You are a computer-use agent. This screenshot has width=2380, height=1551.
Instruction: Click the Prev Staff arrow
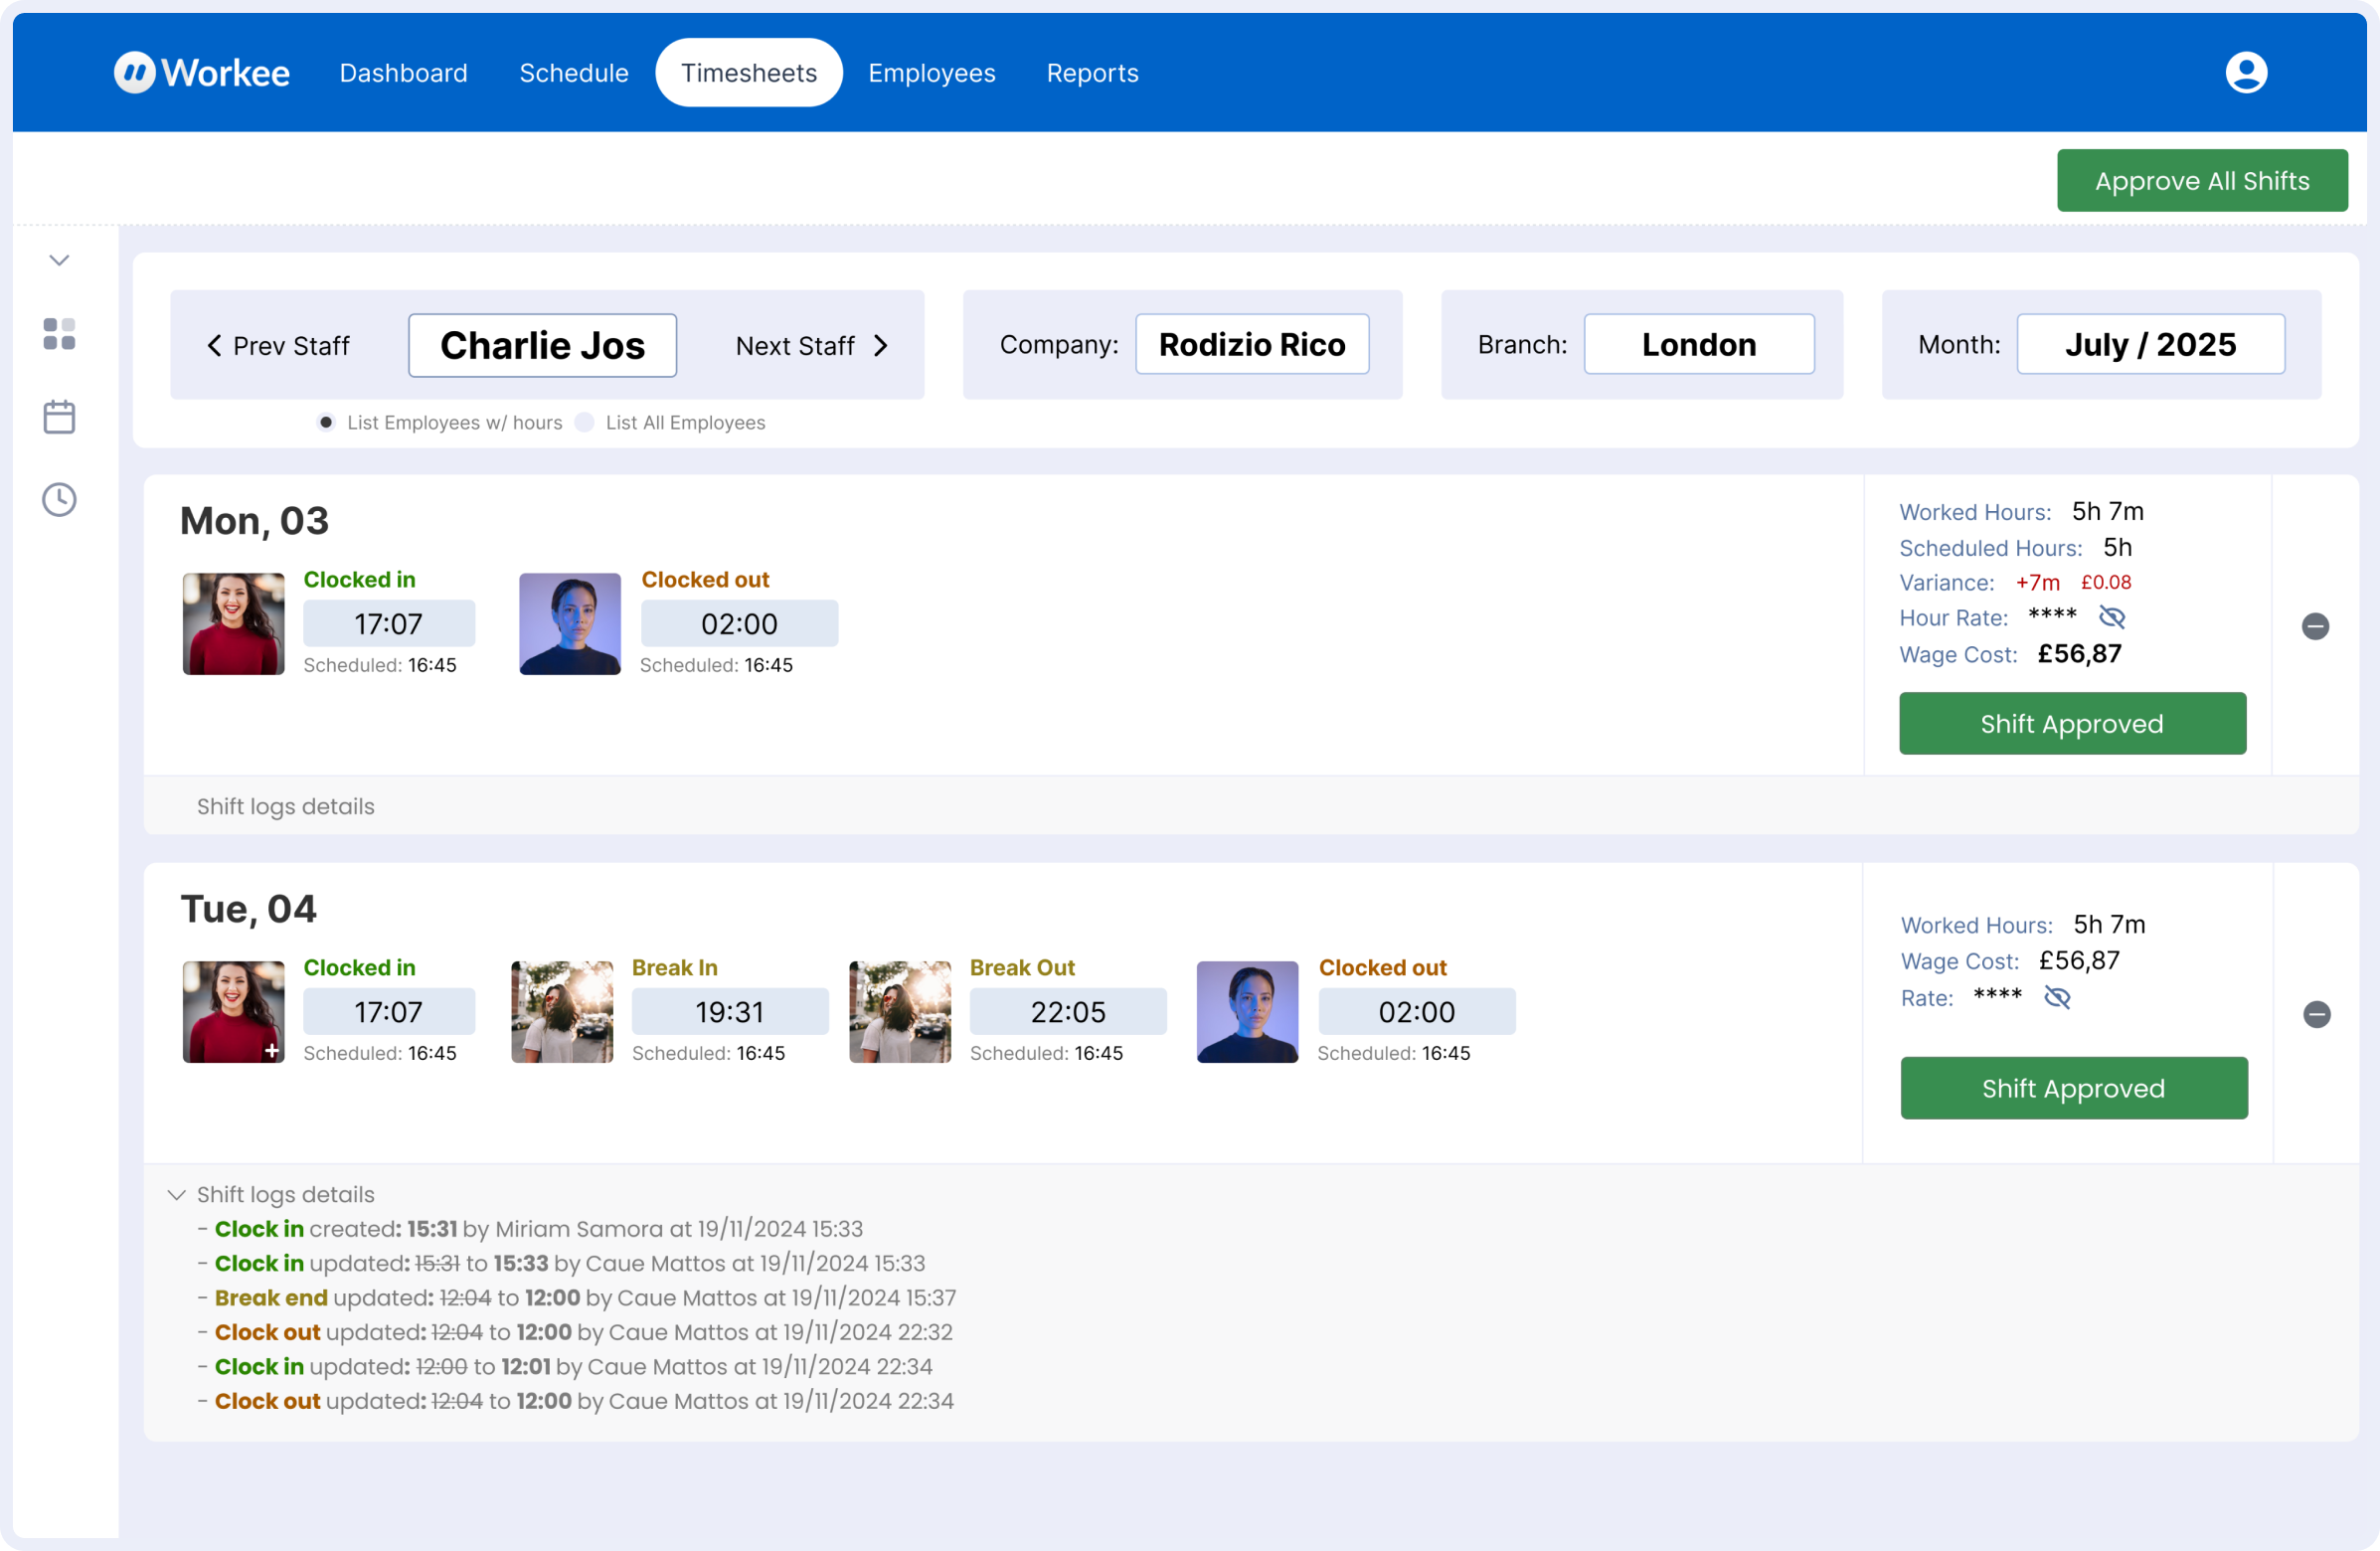point(215,346)
